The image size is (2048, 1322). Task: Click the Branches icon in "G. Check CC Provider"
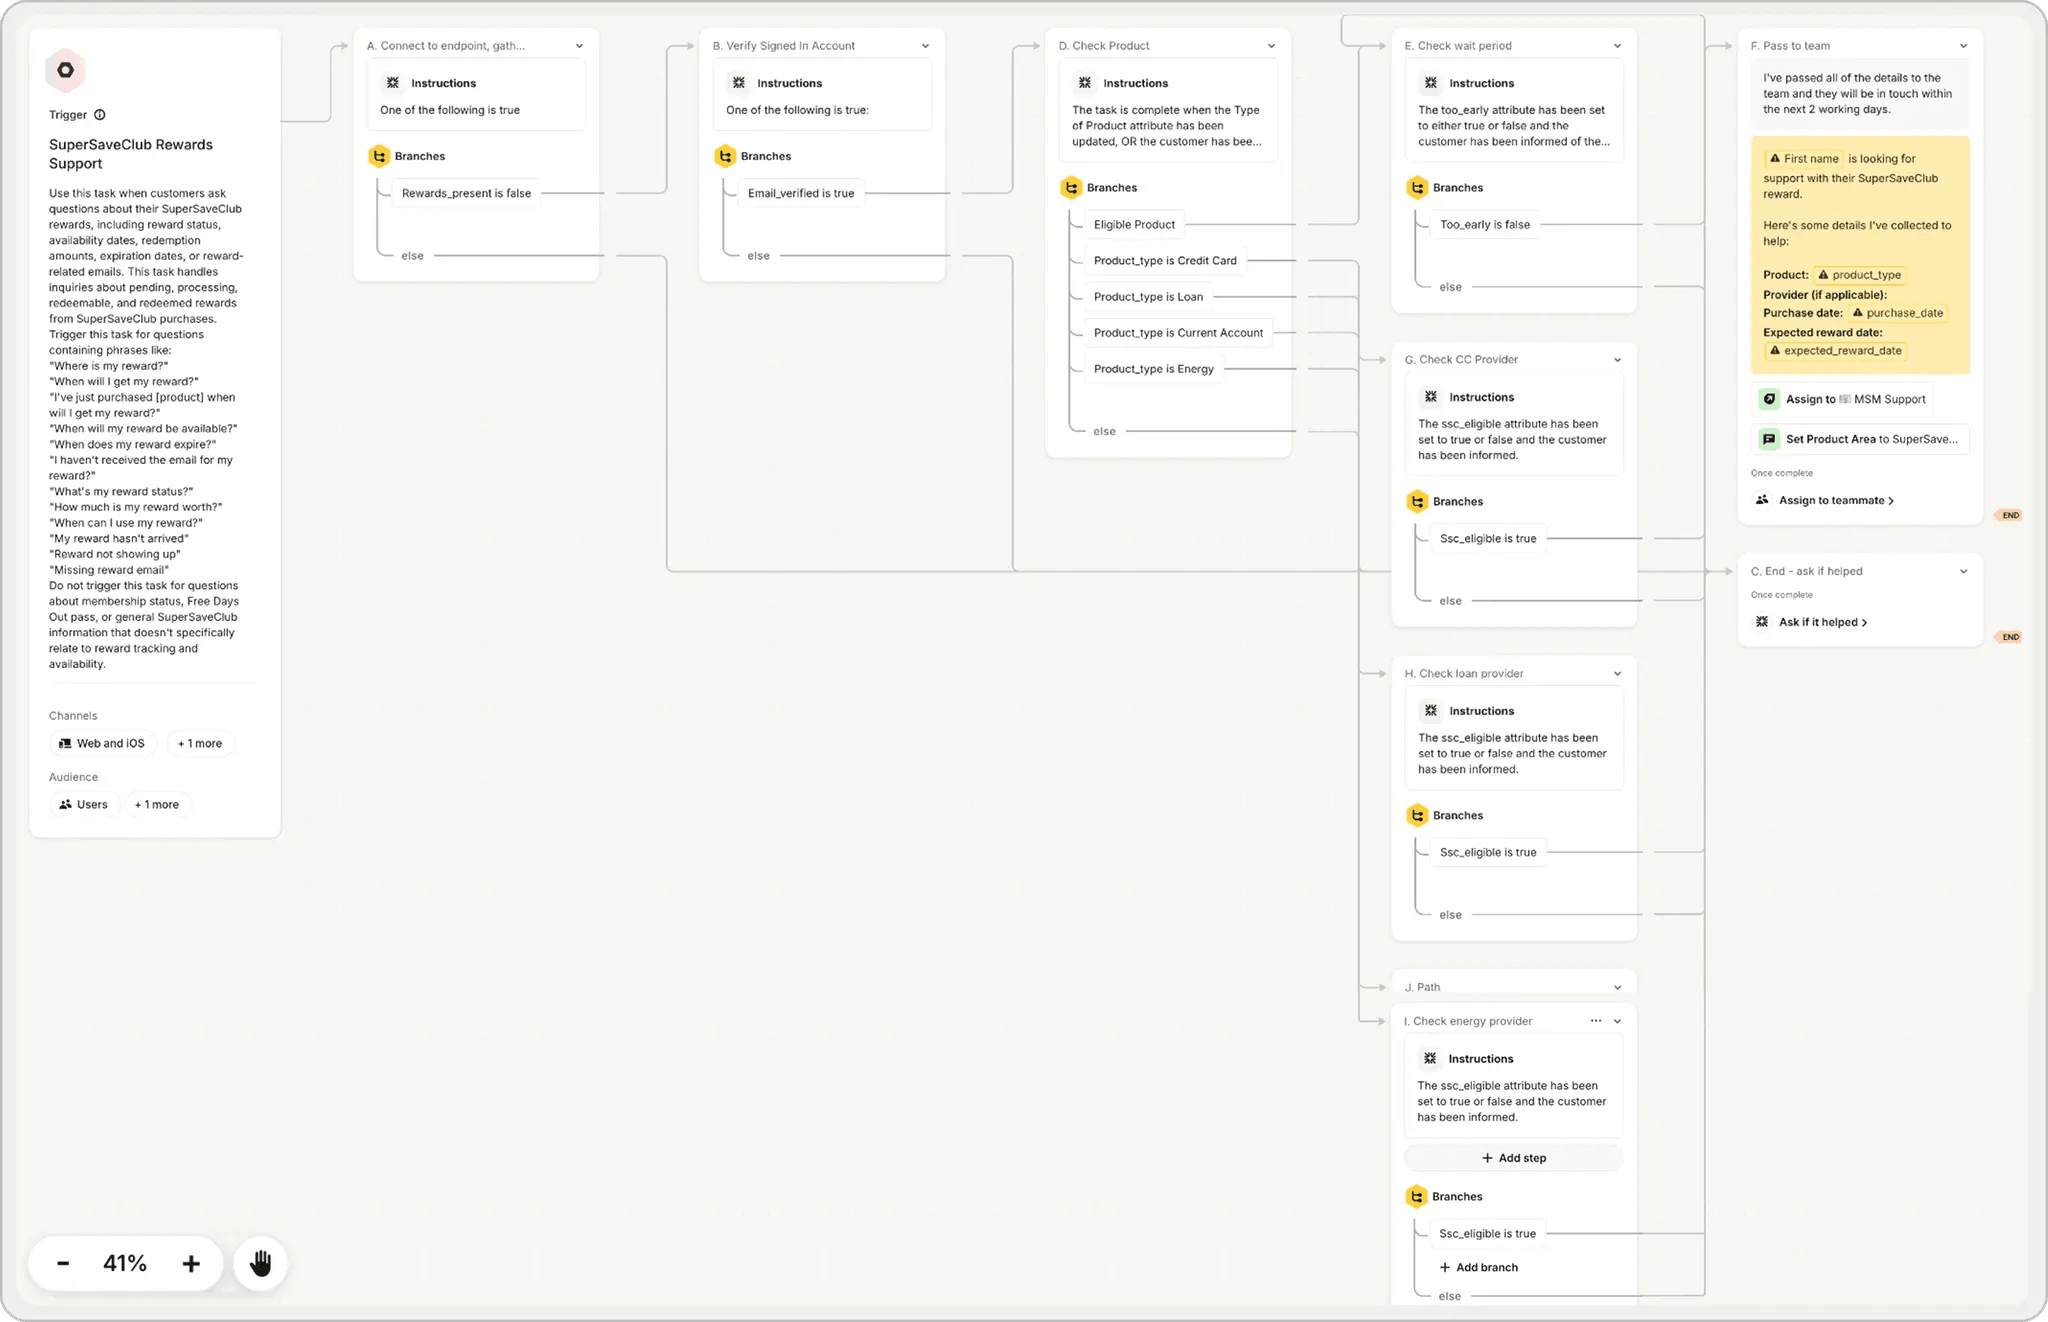pos(1417,501)
